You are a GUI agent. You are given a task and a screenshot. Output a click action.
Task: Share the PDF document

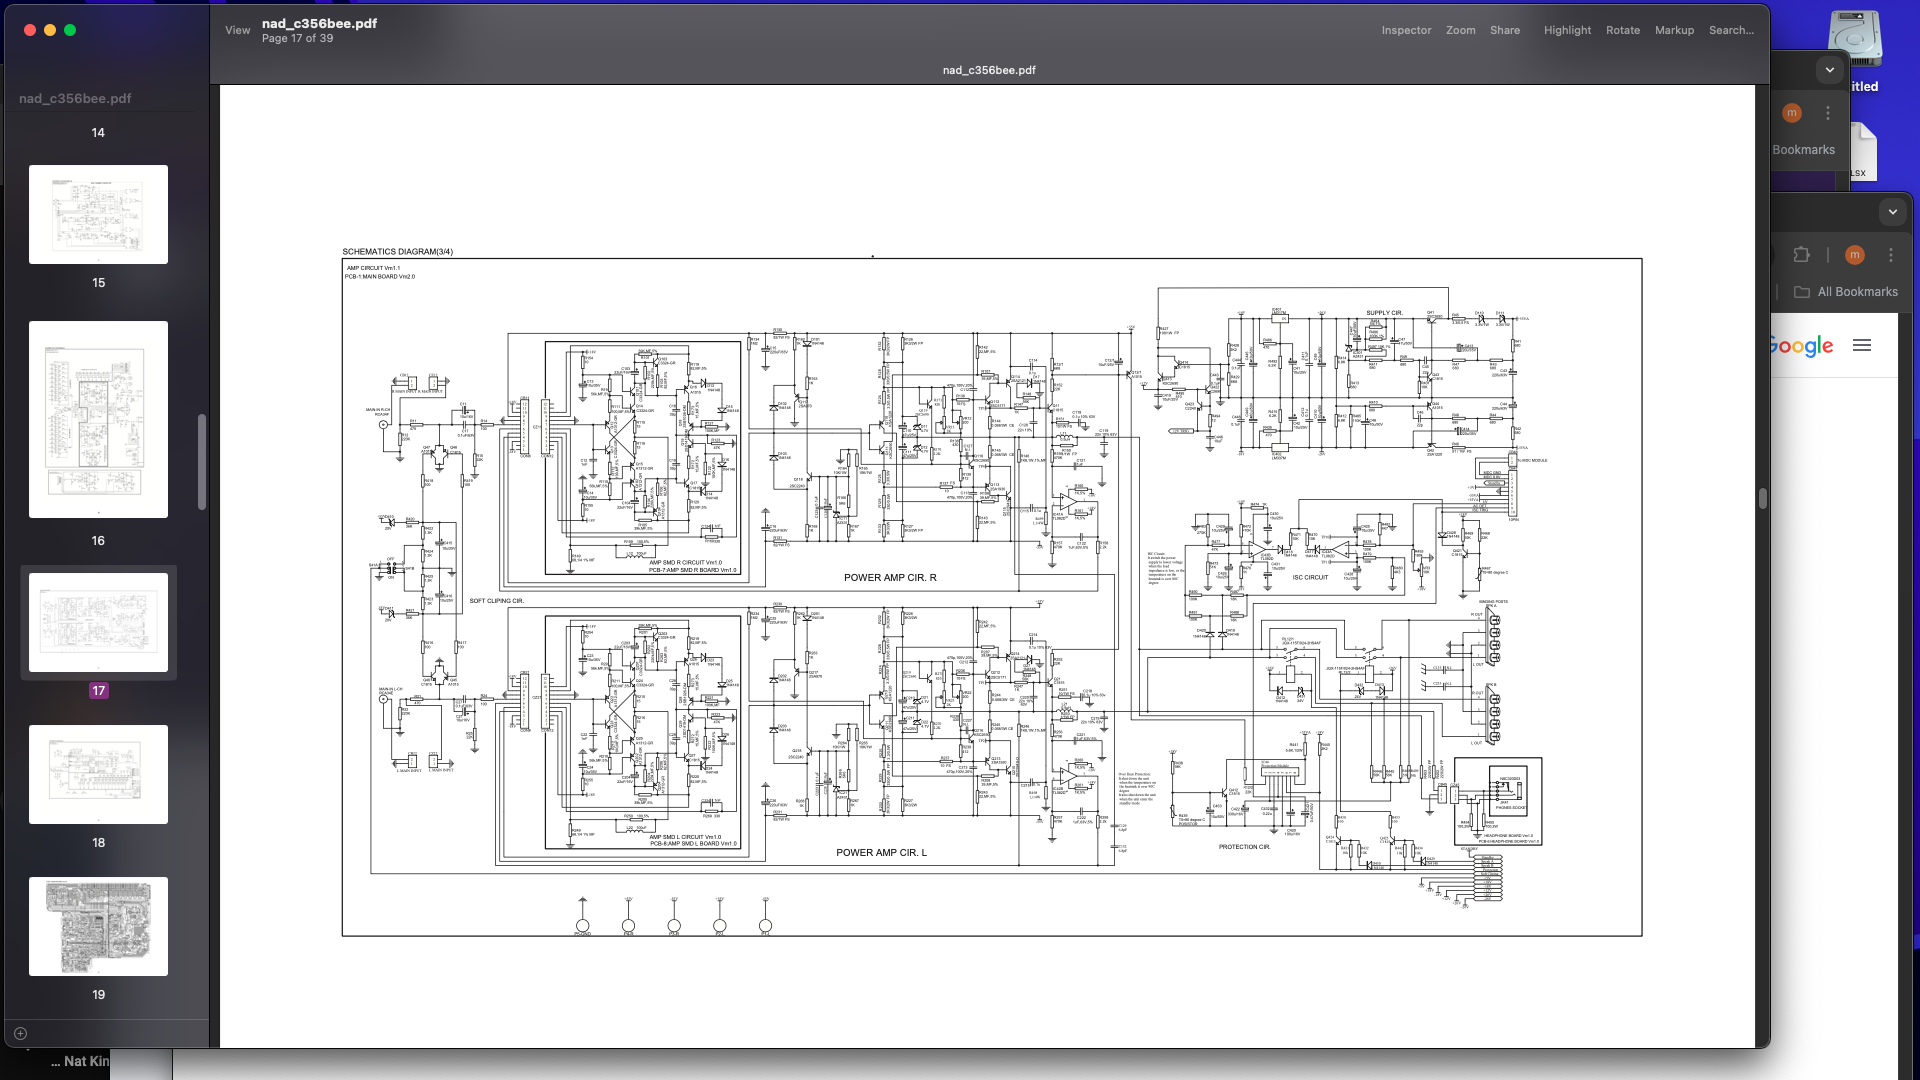tap(1504, 30)
